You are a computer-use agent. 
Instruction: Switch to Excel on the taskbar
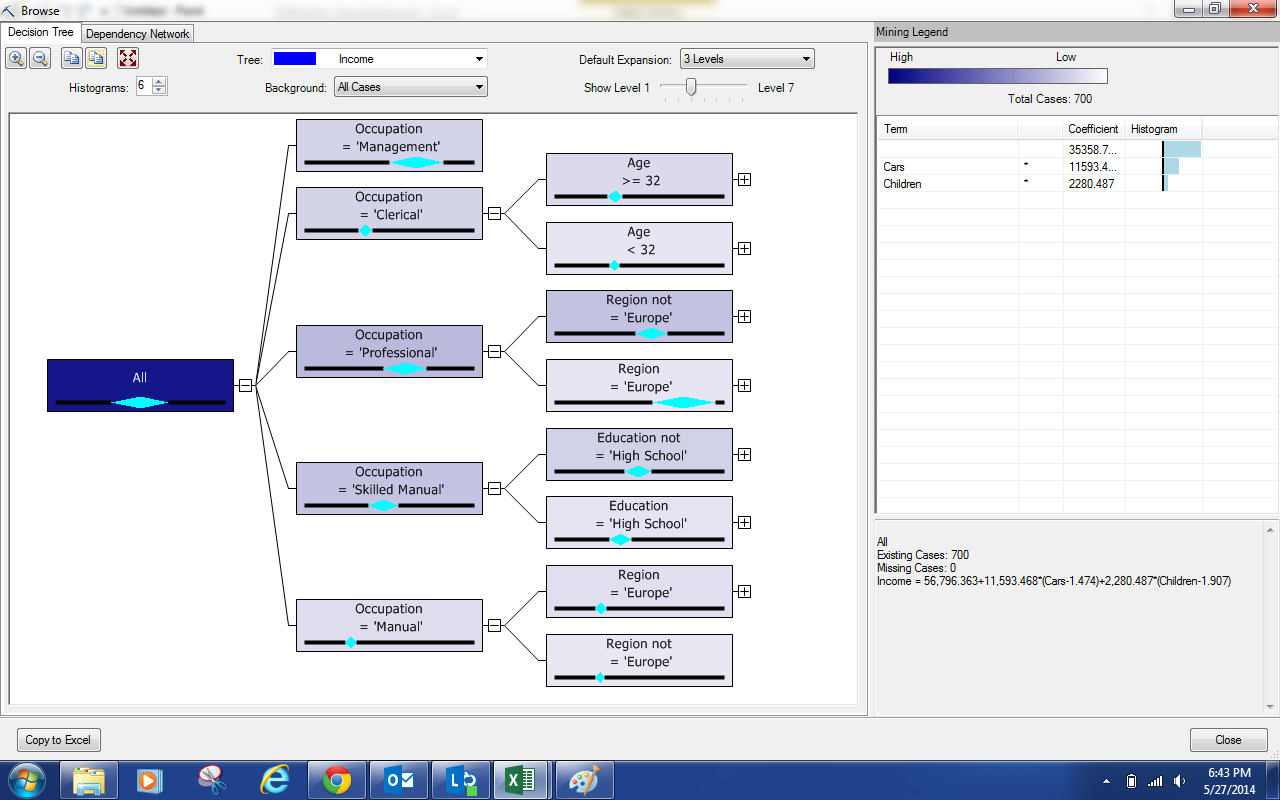click(x=521, y=780)
